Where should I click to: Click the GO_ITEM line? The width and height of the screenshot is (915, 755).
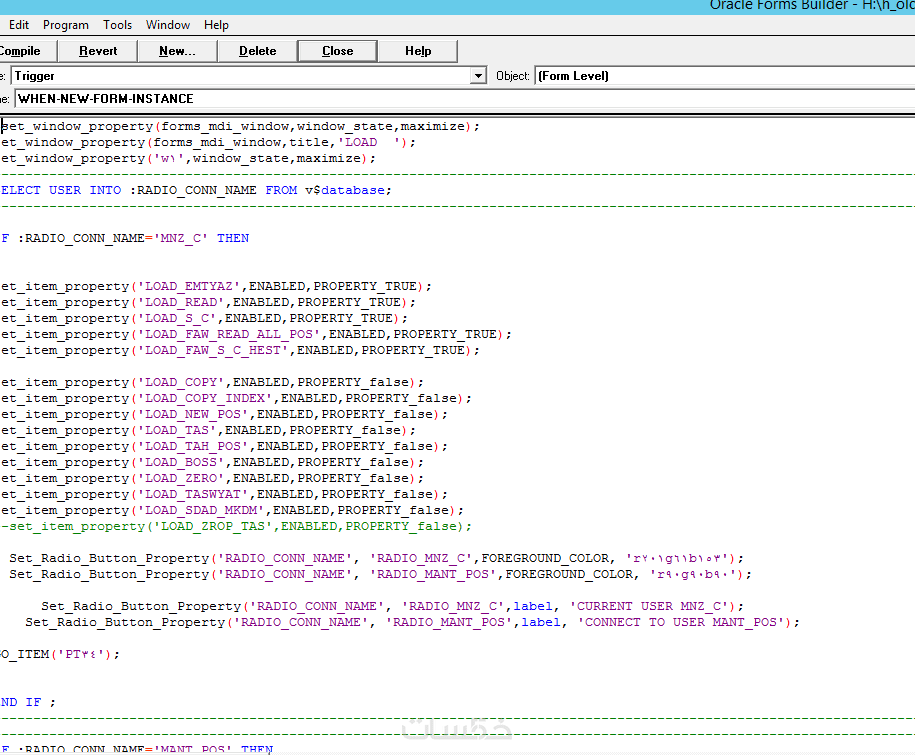(60, 654)
